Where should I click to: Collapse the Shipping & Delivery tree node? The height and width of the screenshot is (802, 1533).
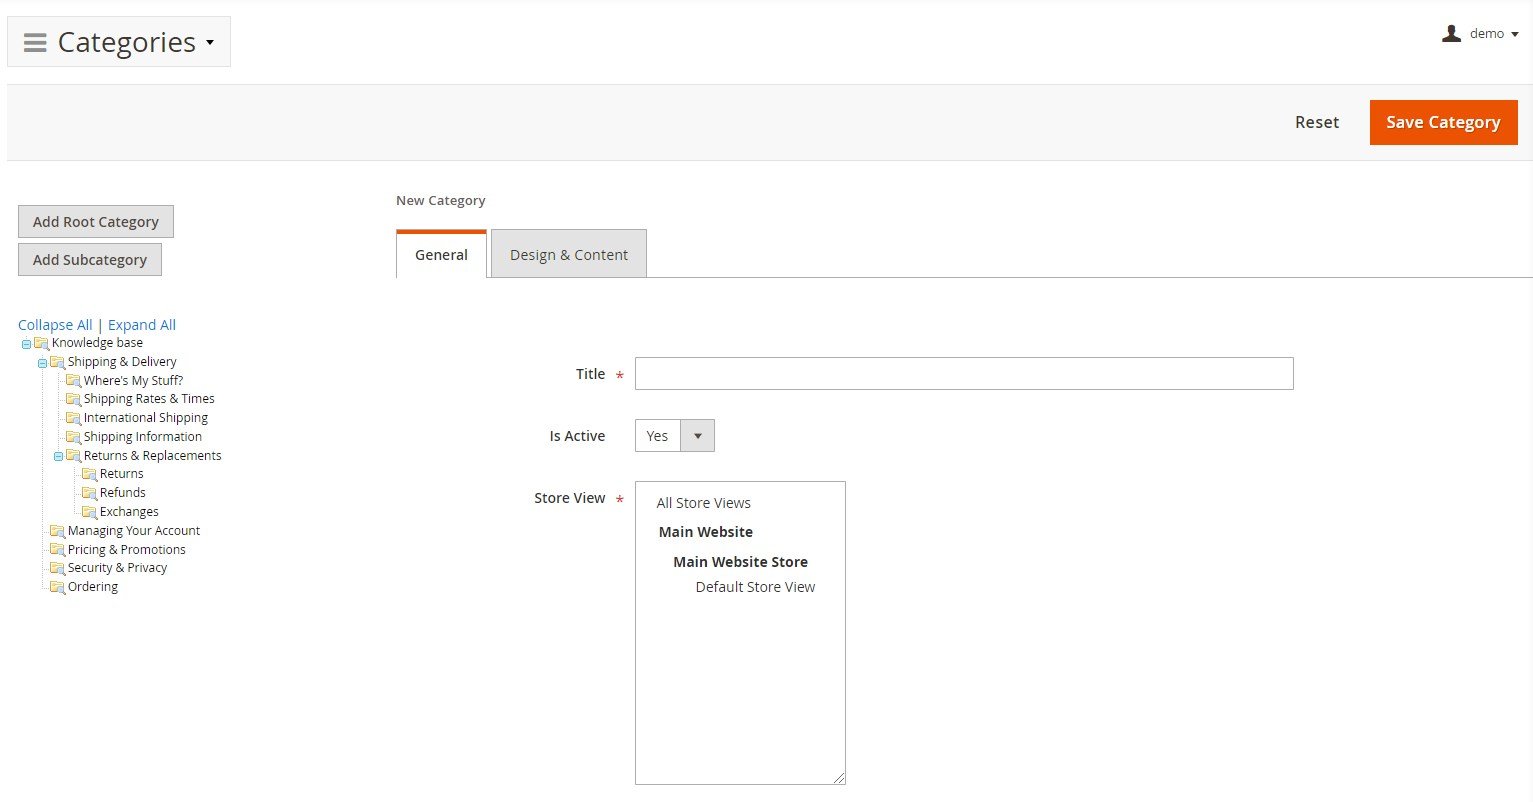42,363
